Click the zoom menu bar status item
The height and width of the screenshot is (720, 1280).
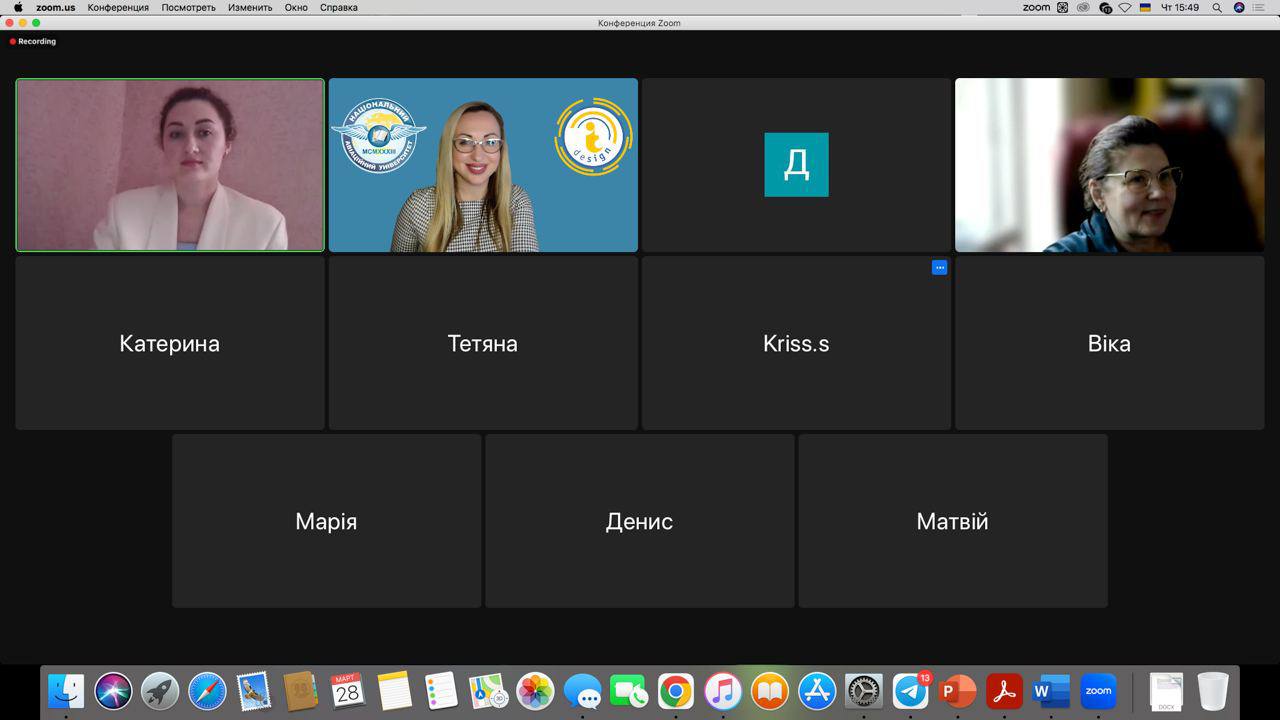click(1036, 8)
